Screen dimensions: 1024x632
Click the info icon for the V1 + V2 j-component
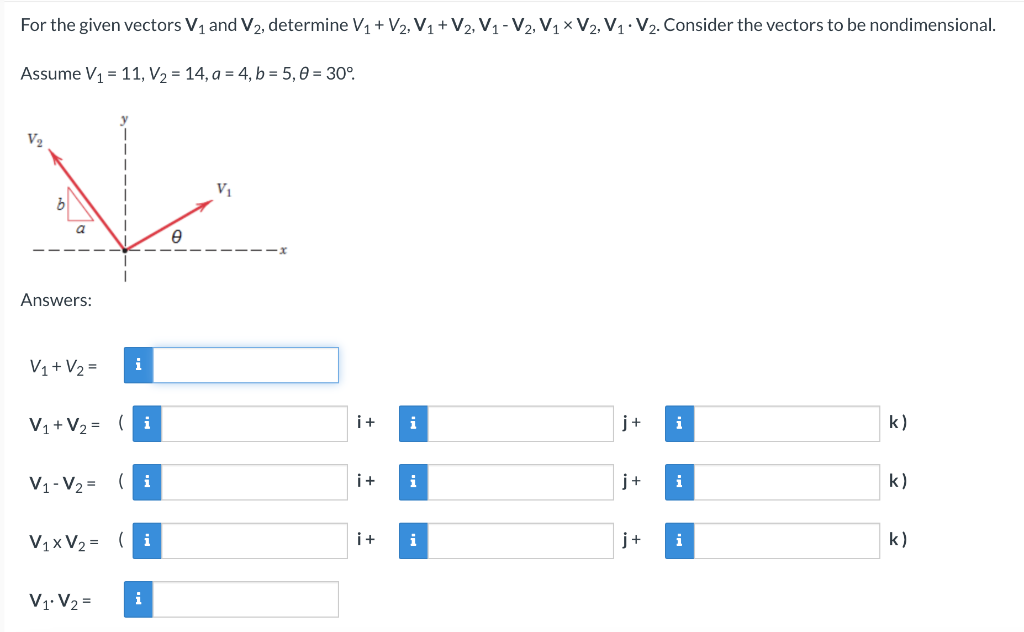[x=411, y=423]
